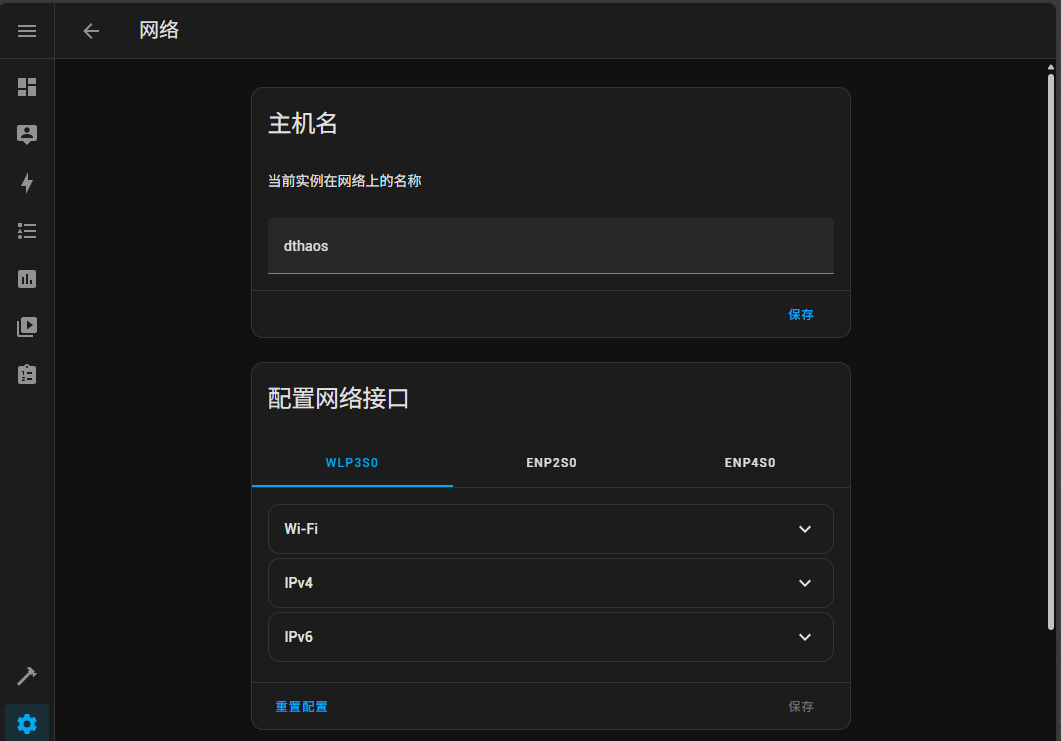Click 保存 in the 主机名 card
The width and height of the screenshot is (1061, 741).
click(800, 314)
